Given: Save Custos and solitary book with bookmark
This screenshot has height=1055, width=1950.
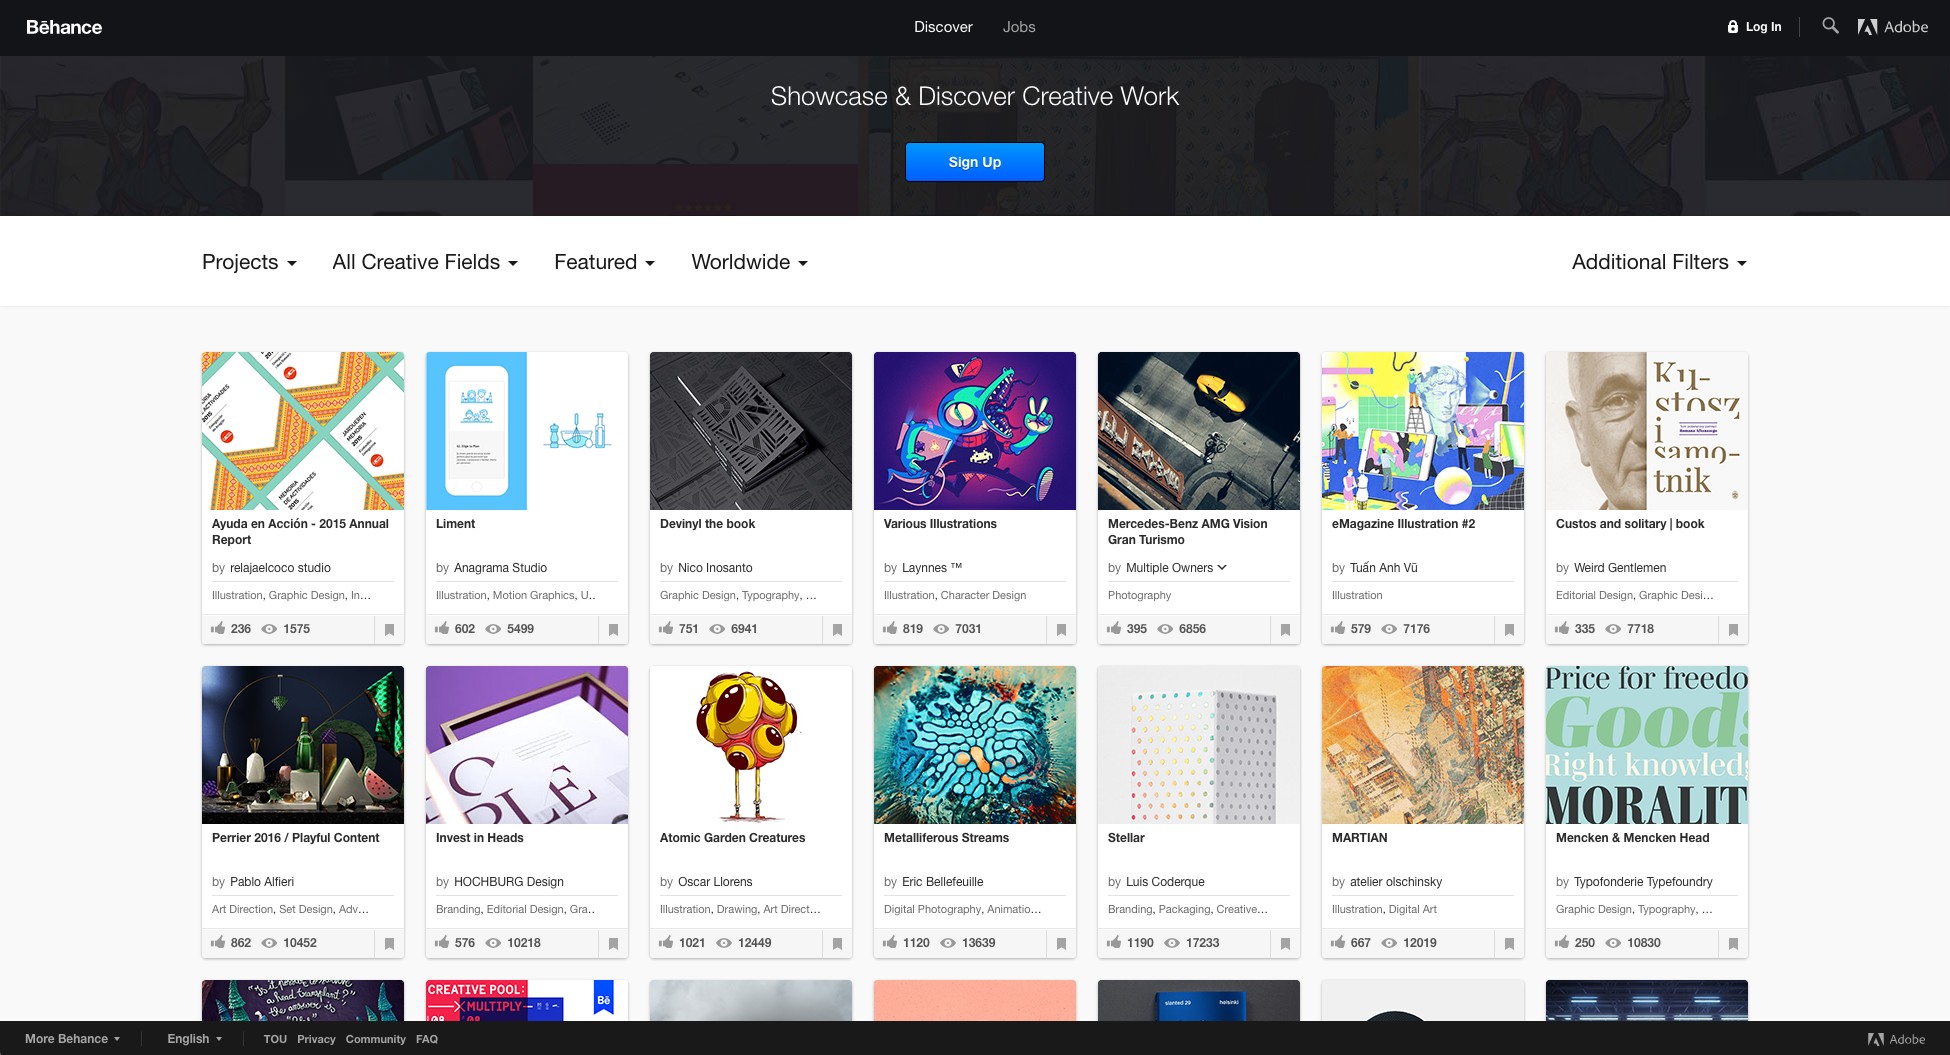Looking at the screenshot, I should coord(1733,630).
